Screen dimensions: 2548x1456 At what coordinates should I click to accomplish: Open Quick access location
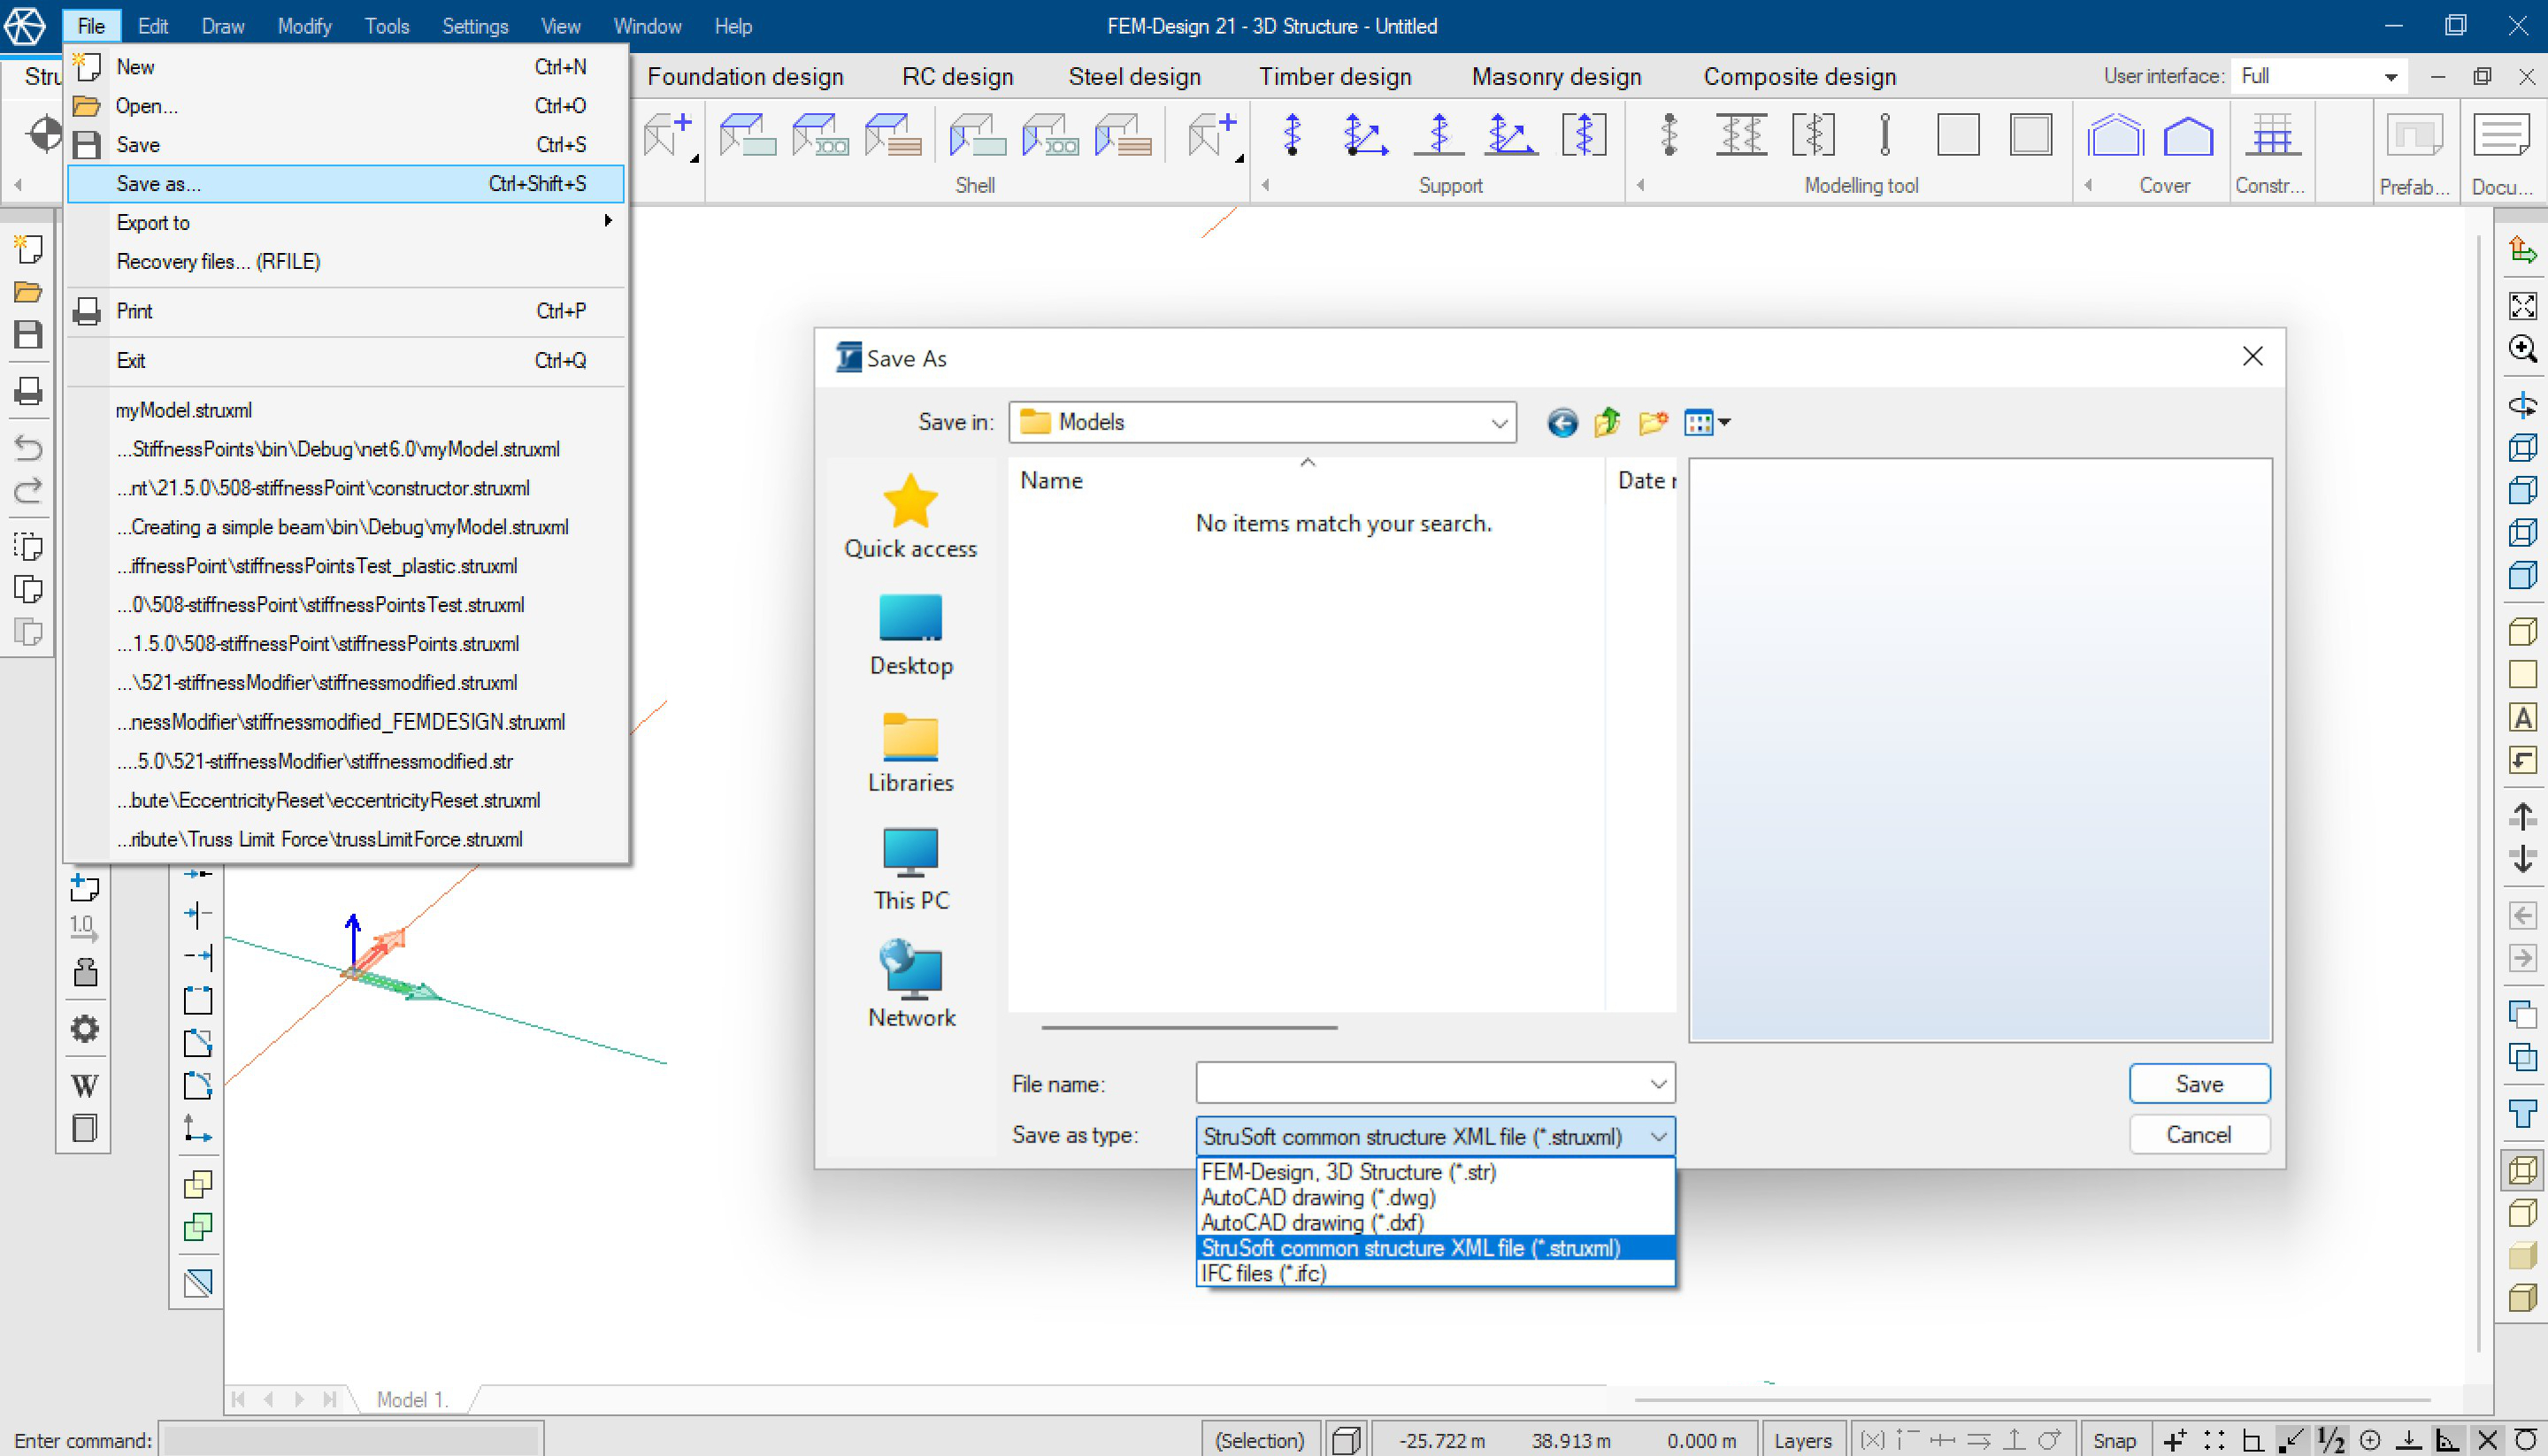(x=910, y=516)
